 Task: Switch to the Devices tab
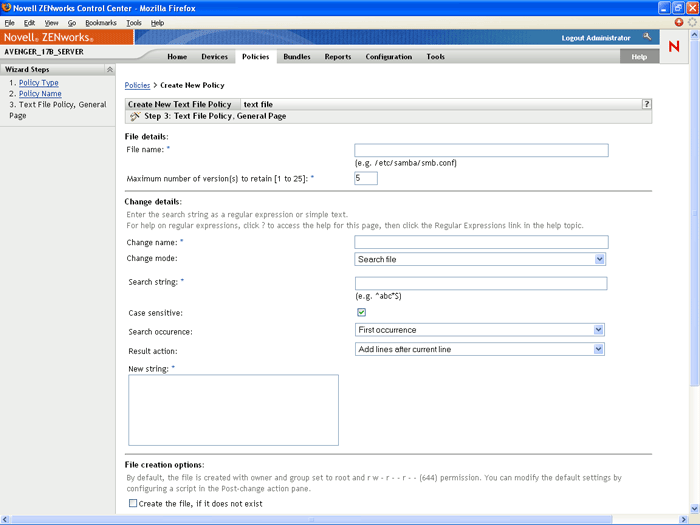coord(215,57)
